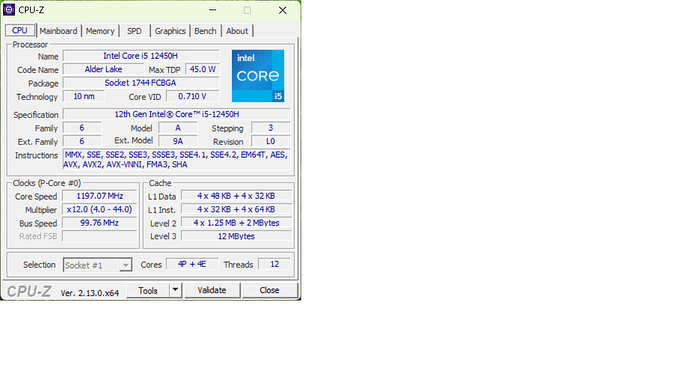Open the Tools dropdown arrow
The image size is (690, 388).
(175, 290)
